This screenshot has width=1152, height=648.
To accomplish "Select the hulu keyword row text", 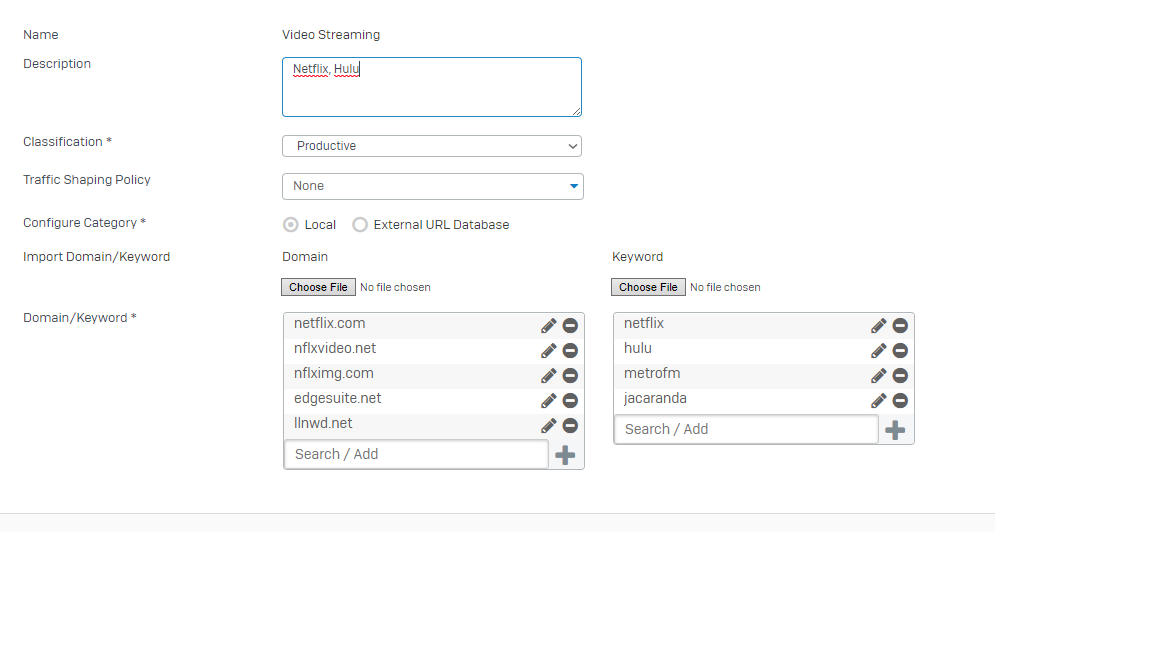I will [x=638, y=348].
